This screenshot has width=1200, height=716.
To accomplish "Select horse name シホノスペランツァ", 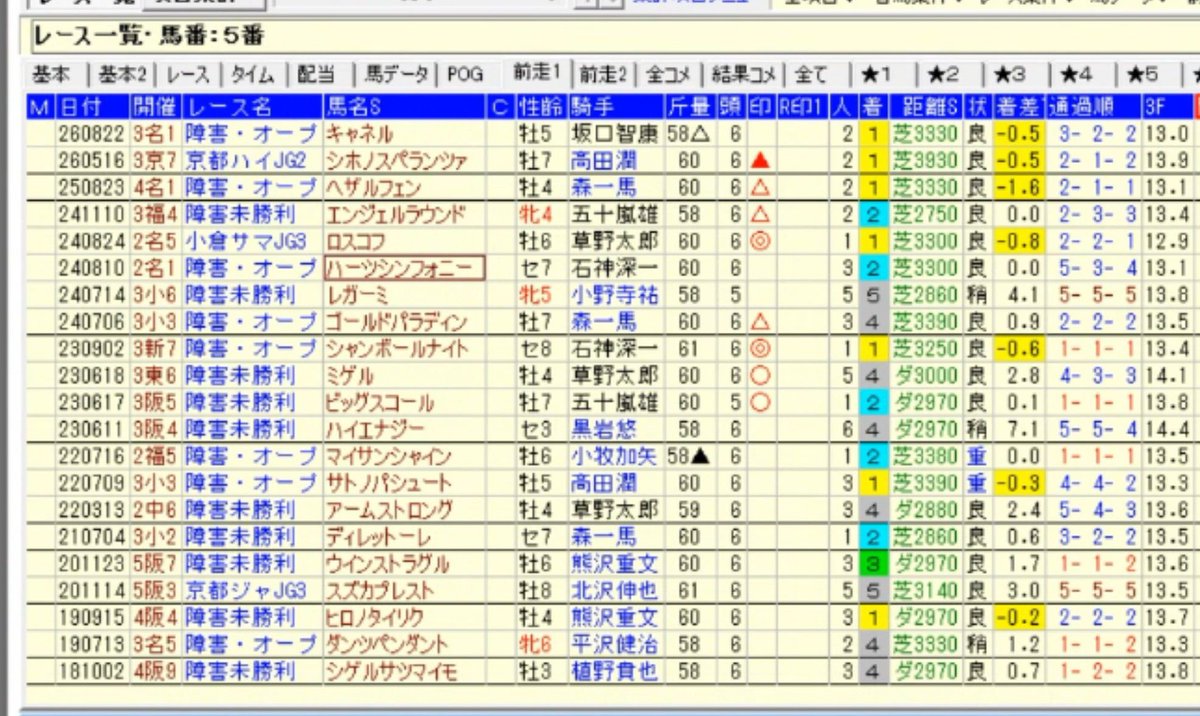I will click(x=396, y=160).
